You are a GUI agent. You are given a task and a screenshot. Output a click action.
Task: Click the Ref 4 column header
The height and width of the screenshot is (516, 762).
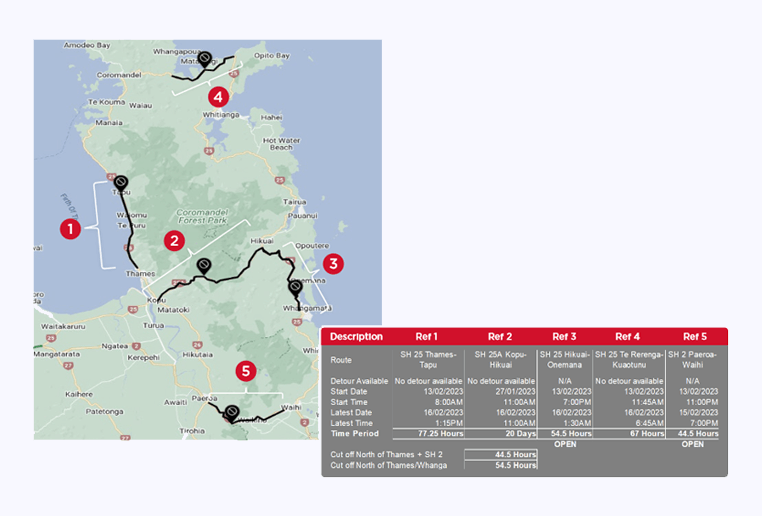(x=628, y=337)
